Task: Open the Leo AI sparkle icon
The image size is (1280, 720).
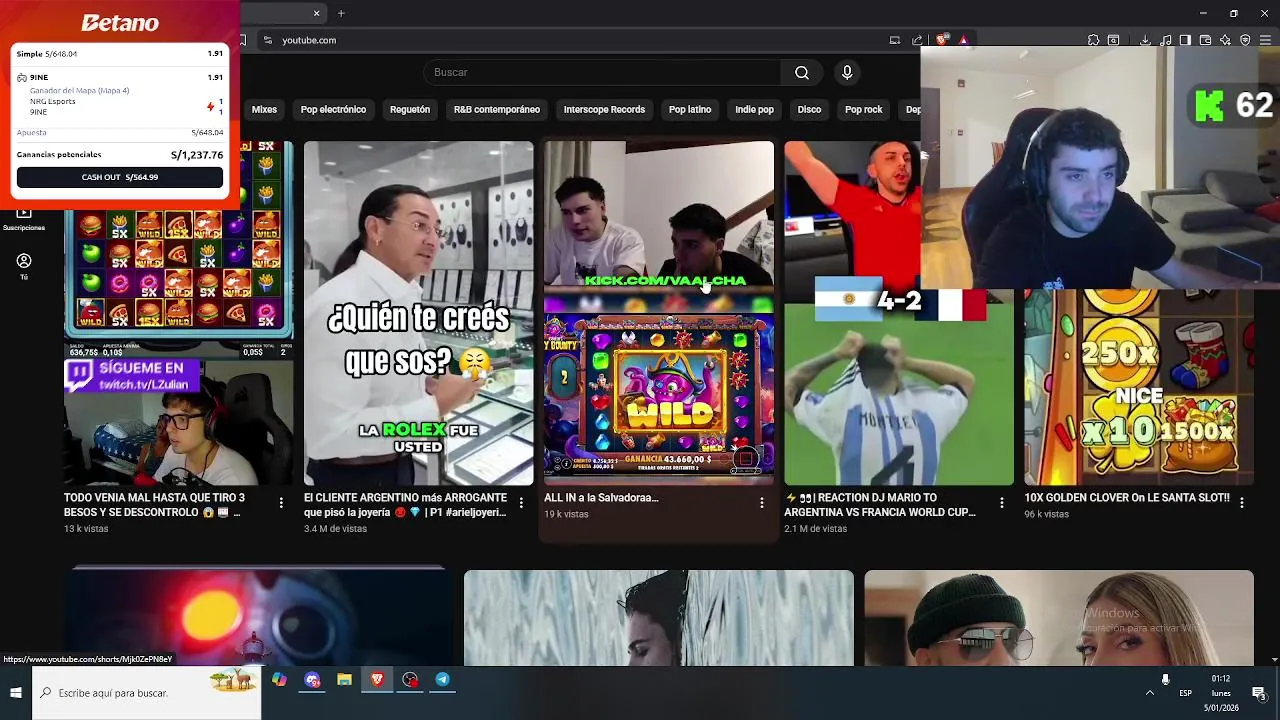Action: (1226, 40)
